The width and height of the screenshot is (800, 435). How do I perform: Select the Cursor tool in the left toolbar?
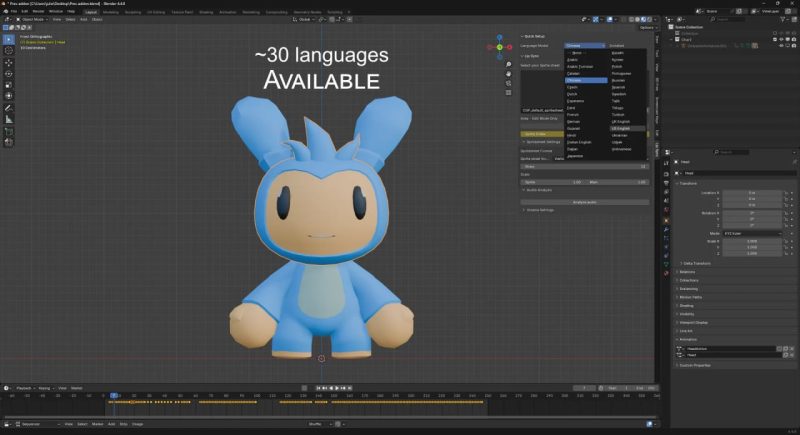click(9, 50)
